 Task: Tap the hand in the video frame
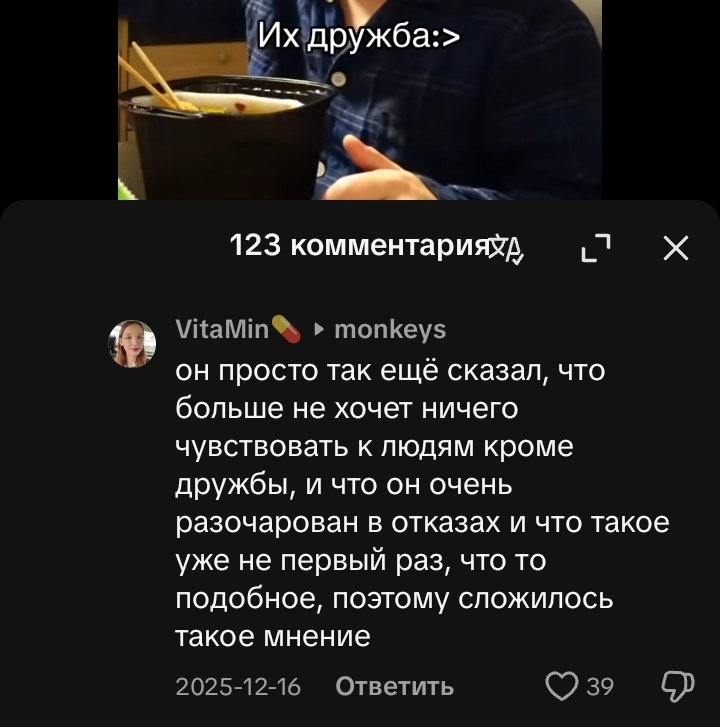pyautogui.click(x=387, y=170)
